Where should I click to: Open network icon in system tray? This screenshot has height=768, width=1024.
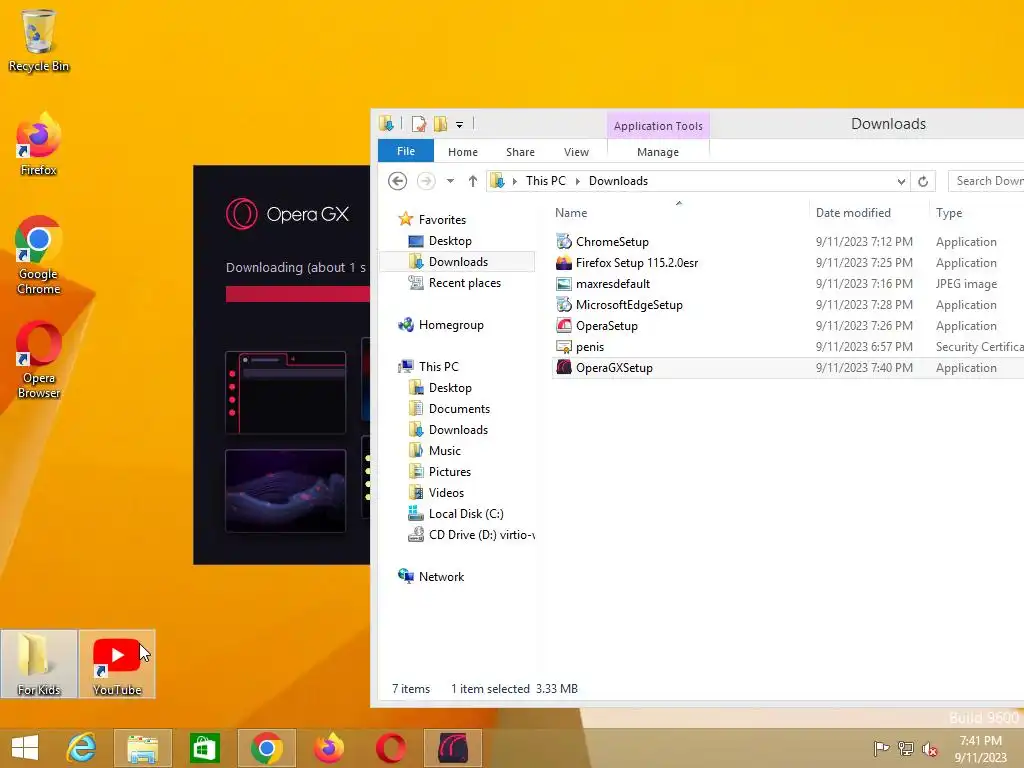click(906, 748)
